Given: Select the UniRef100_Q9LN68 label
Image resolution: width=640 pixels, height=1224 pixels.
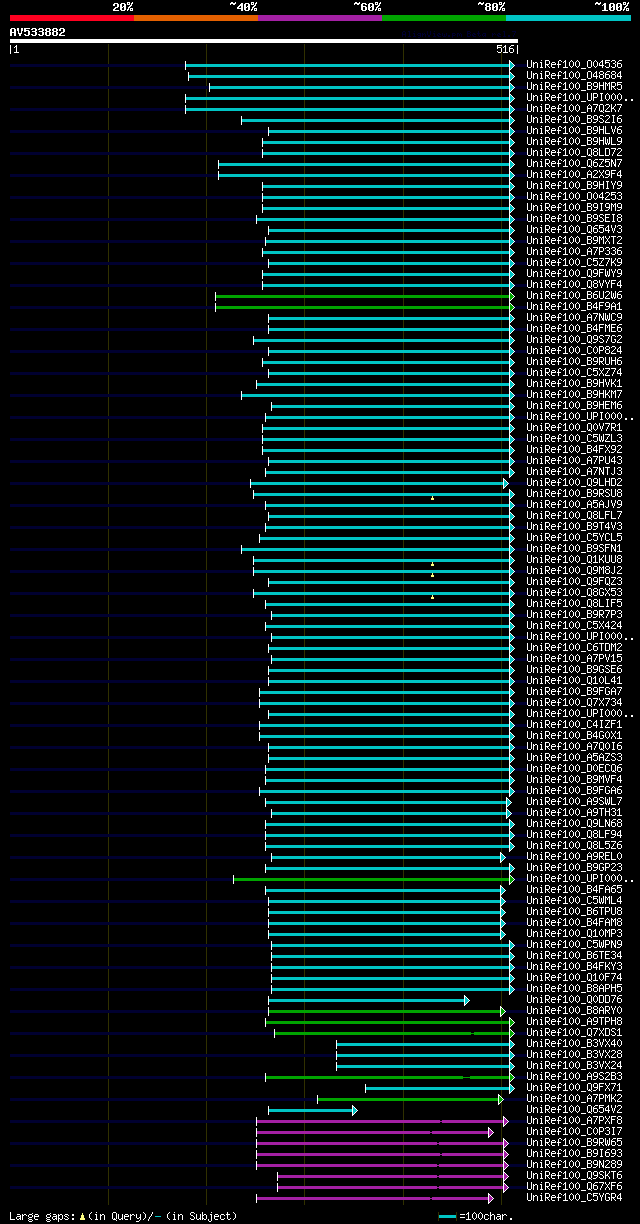Looking at the screenshot, I should tap(574, 824).
